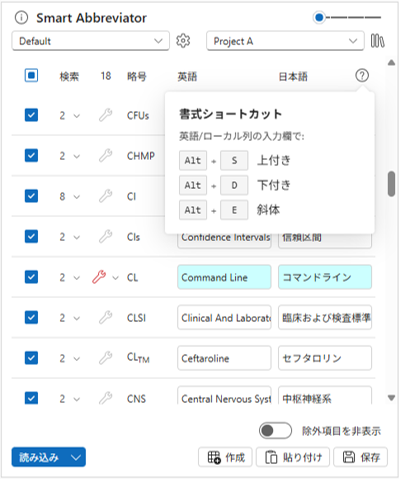Enable the 除外項目を非表示 toggle switch
The height and width of the screenshot is (479, 399).
tap(275, 431)
